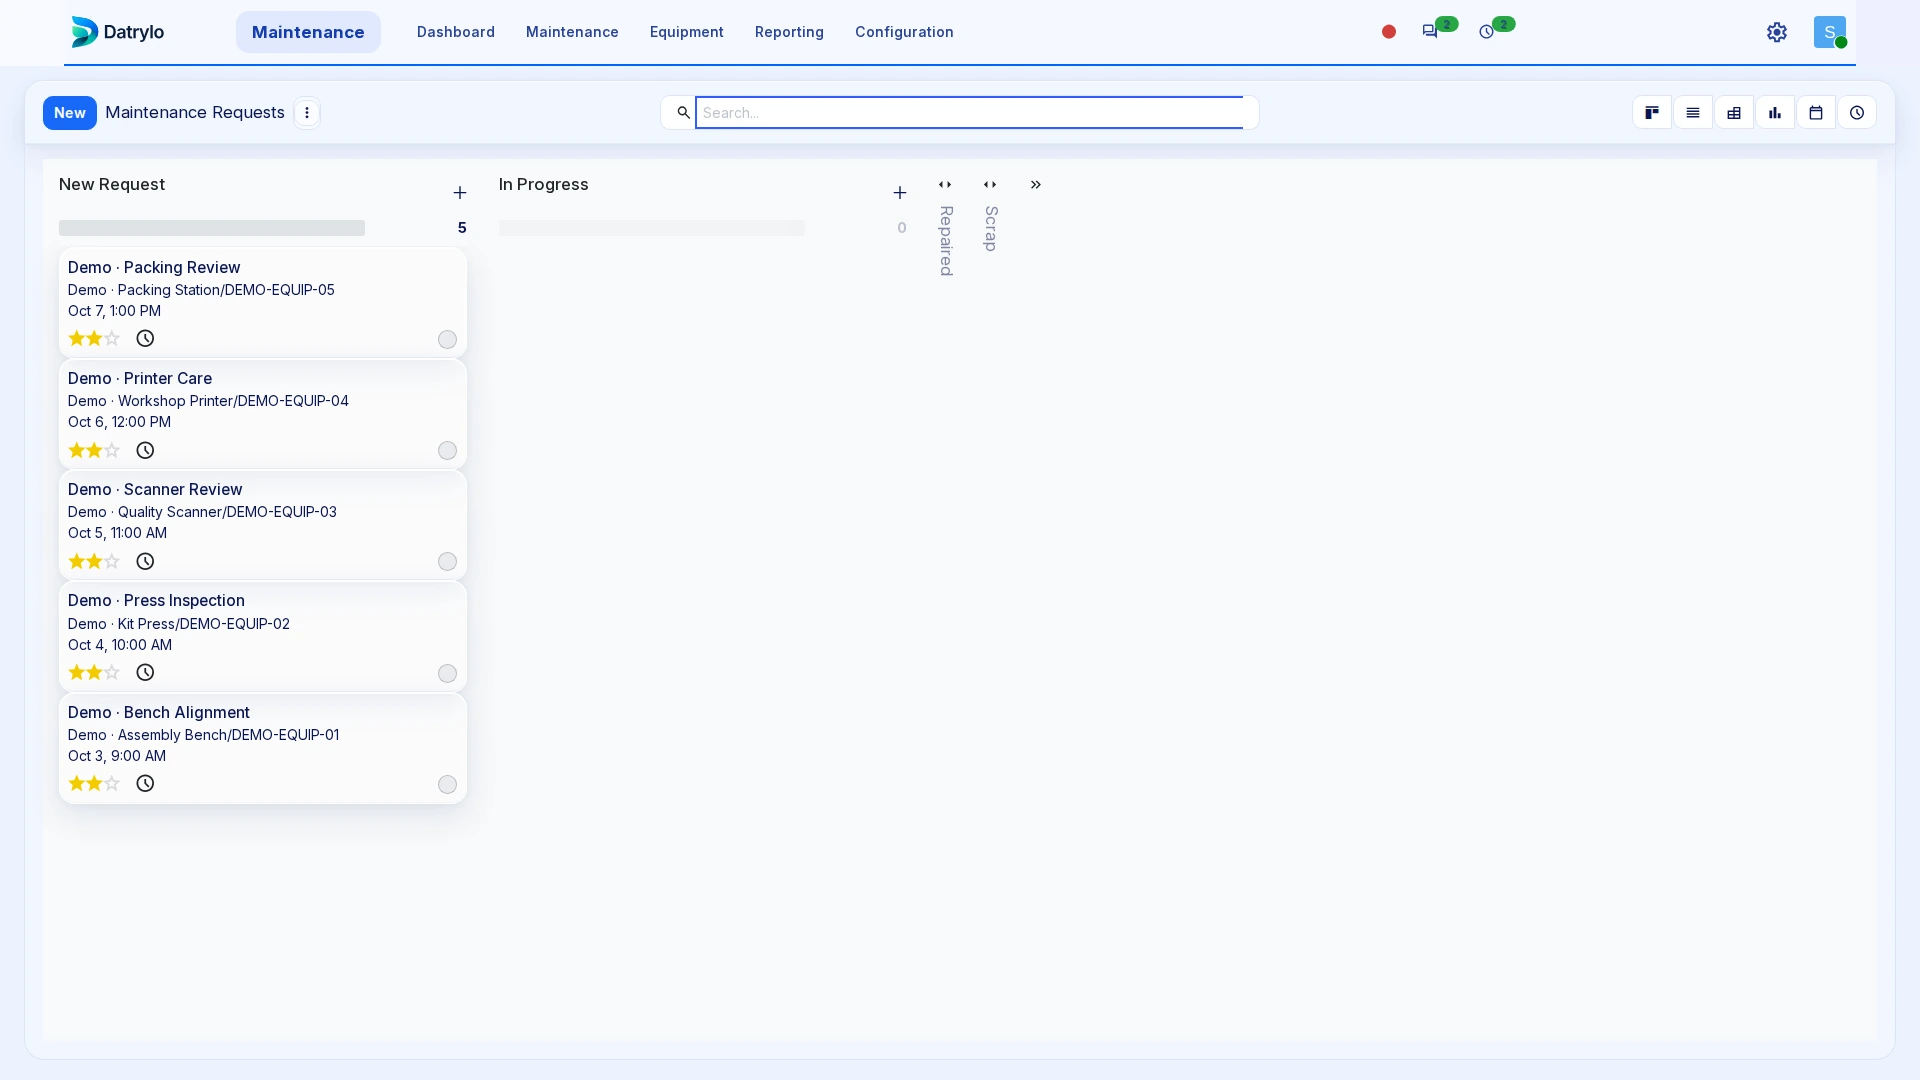
Task: Open the Maintenance Requests three-dot options menu
Action: tap(307, 113)
